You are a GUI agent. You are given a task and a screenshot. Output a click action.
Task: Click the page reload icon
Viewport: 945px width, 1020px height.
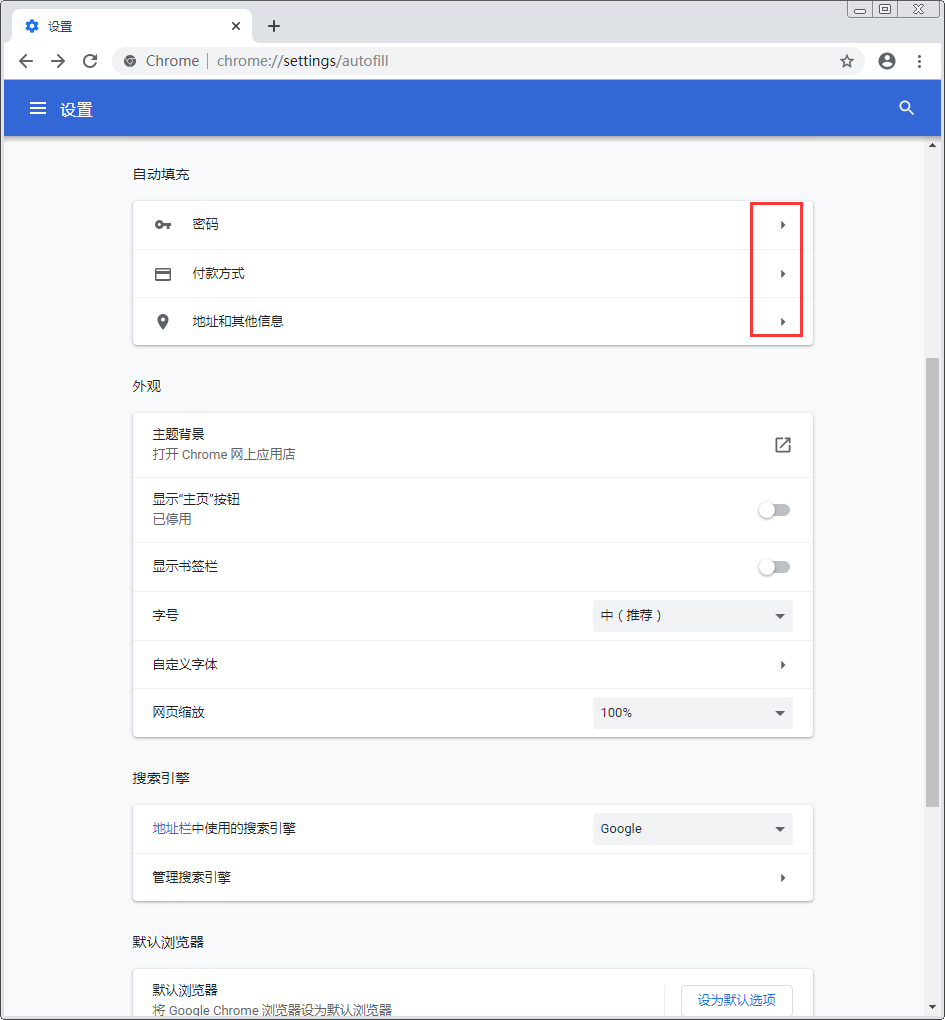(x=90, y=61)
